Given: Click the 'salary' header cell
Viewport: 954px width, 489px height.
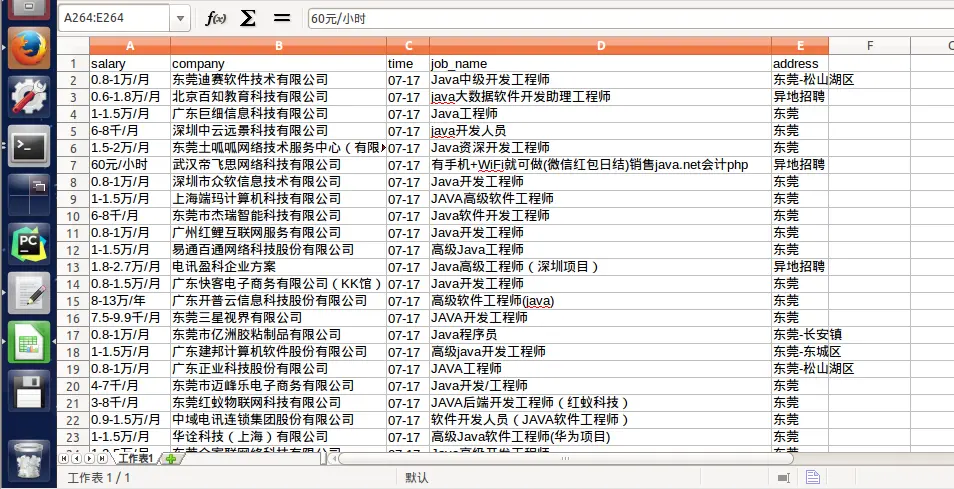Looking at the screenshot, I should (130, 63).
